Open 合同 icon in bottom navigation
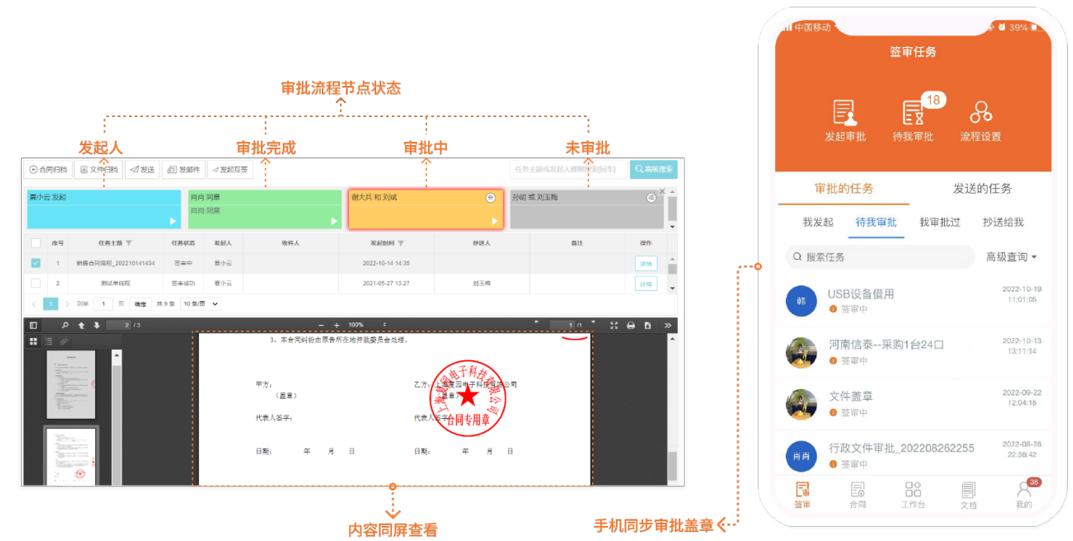The height and width of the screenshot is (541, 1073). tap(857, 490)
